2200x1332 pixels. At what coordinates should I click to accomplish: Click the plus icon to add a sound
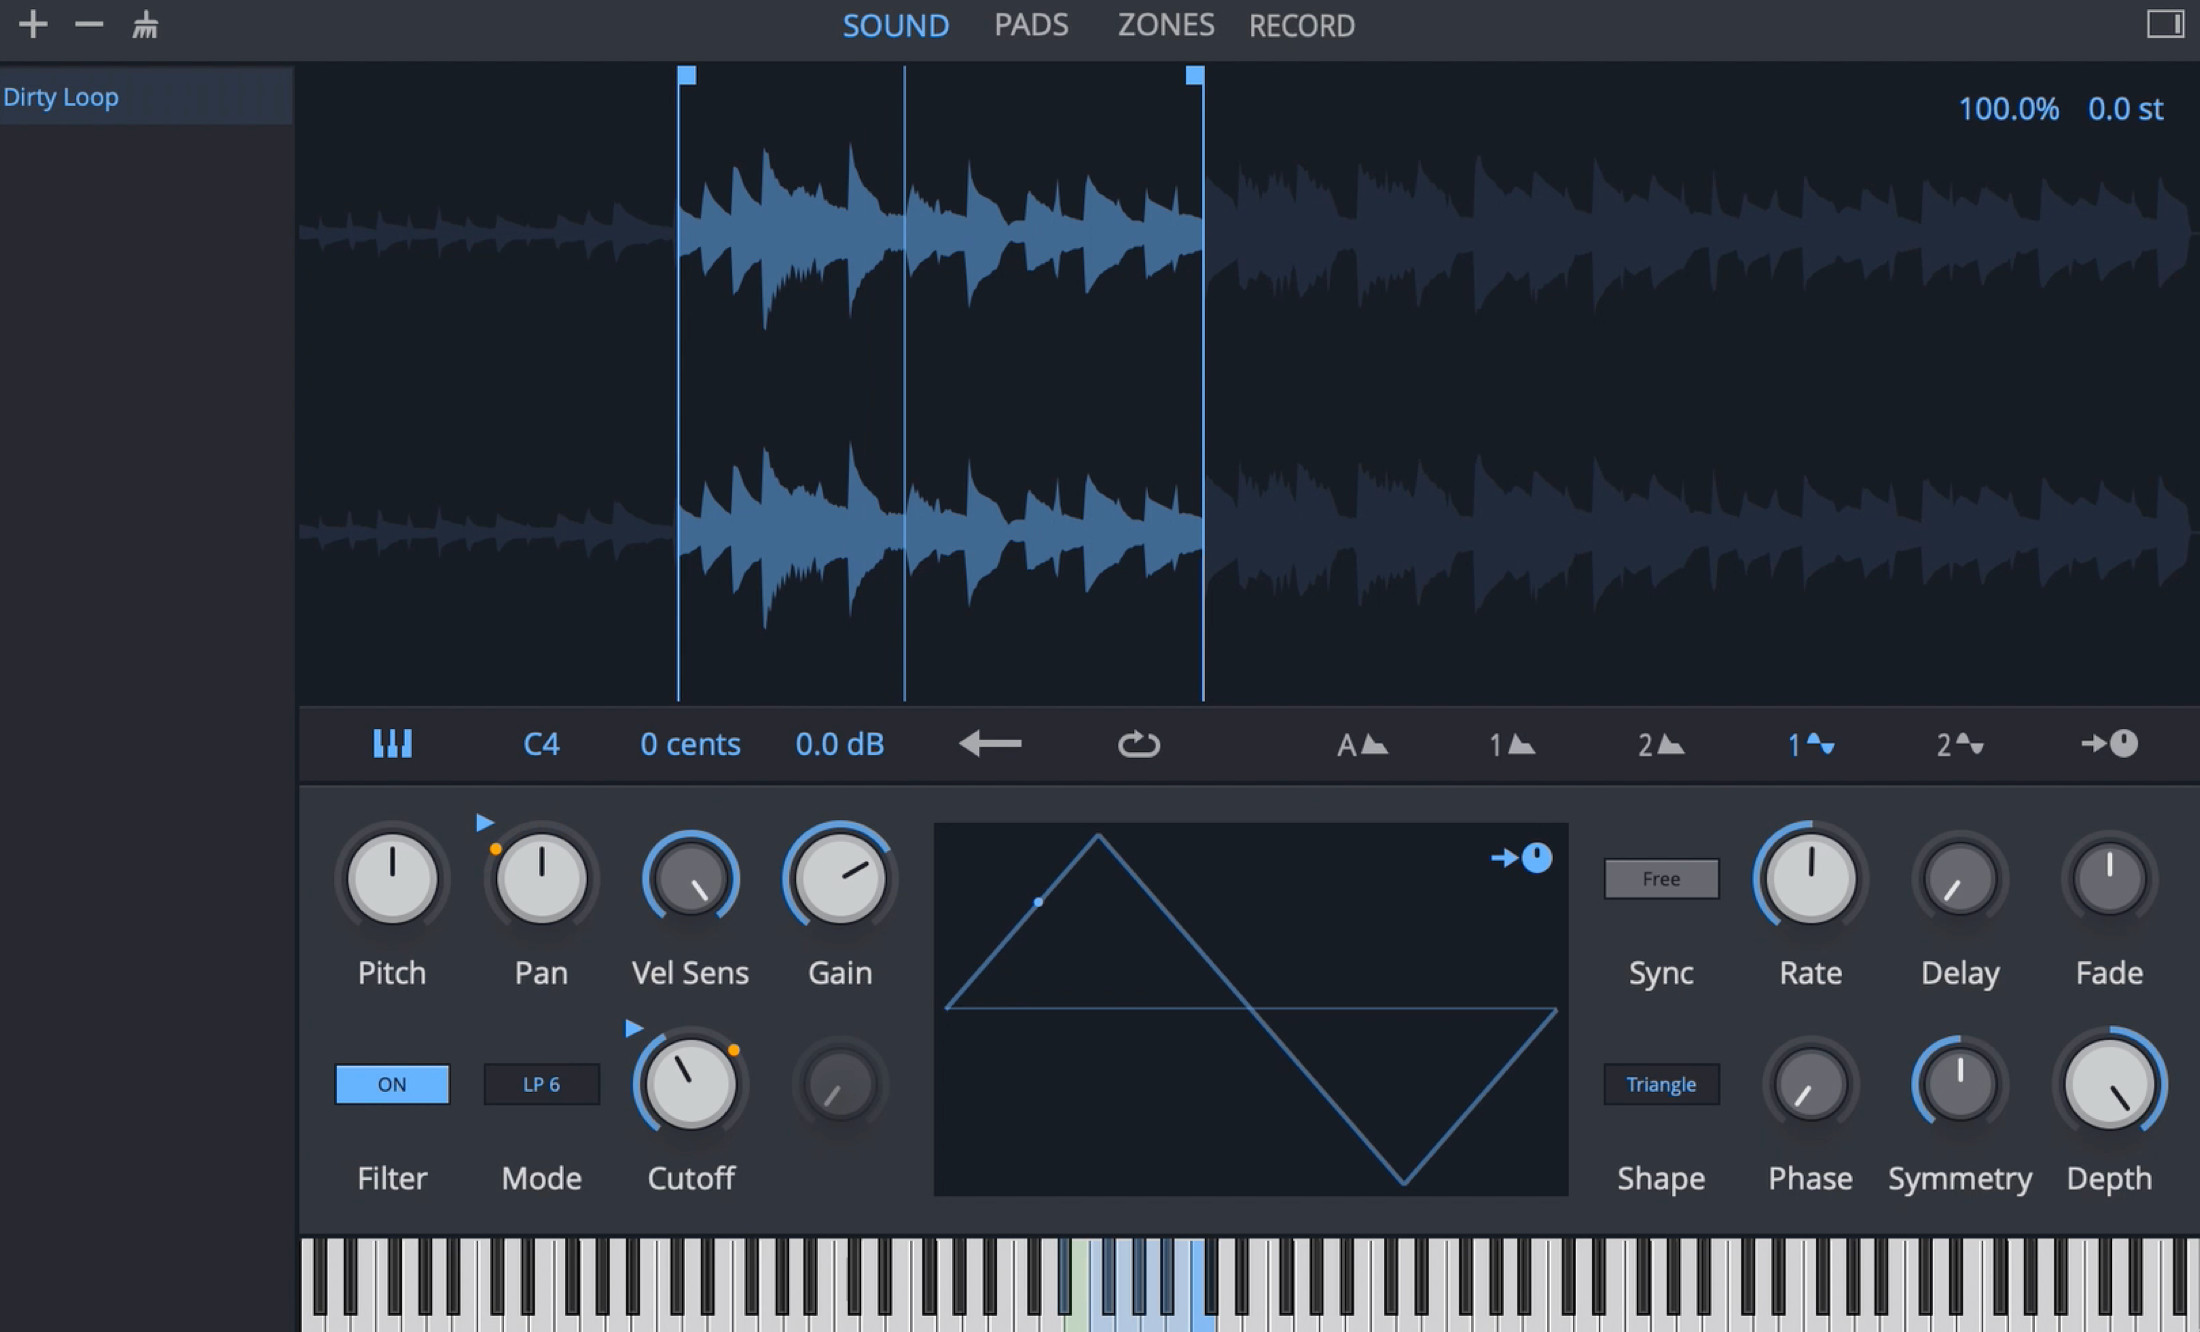pos(33,24)
